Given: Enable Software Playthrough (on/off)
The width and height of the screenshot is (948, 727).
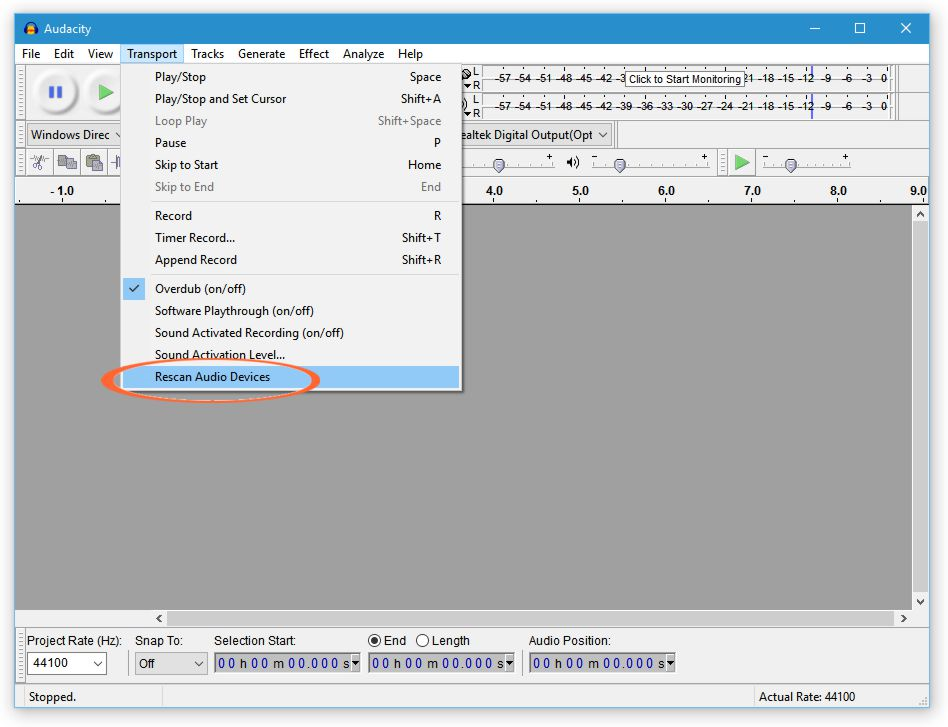Looking at the screenshot, I should coord(290,311).
